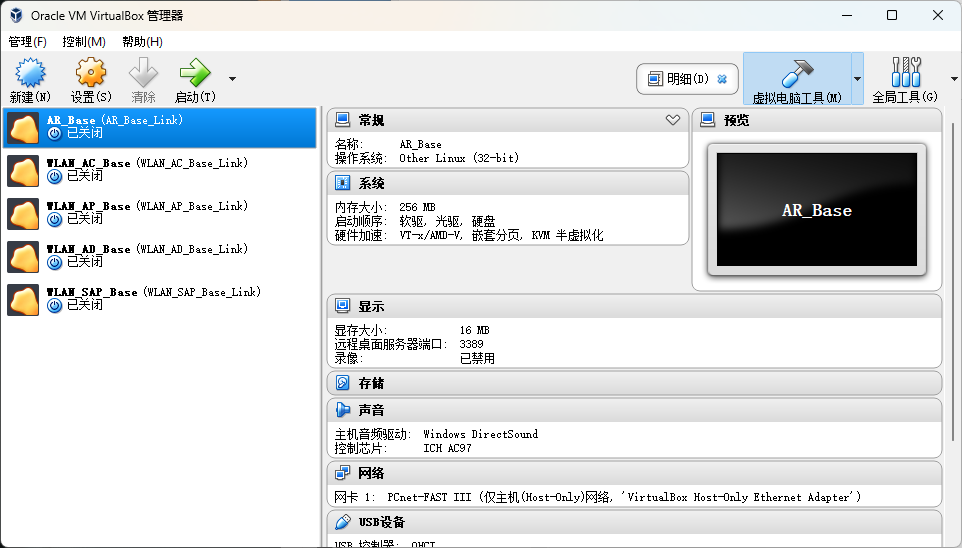
Task: Click the AR_Base preview thumbnail
Action: [x=817, y=210]
